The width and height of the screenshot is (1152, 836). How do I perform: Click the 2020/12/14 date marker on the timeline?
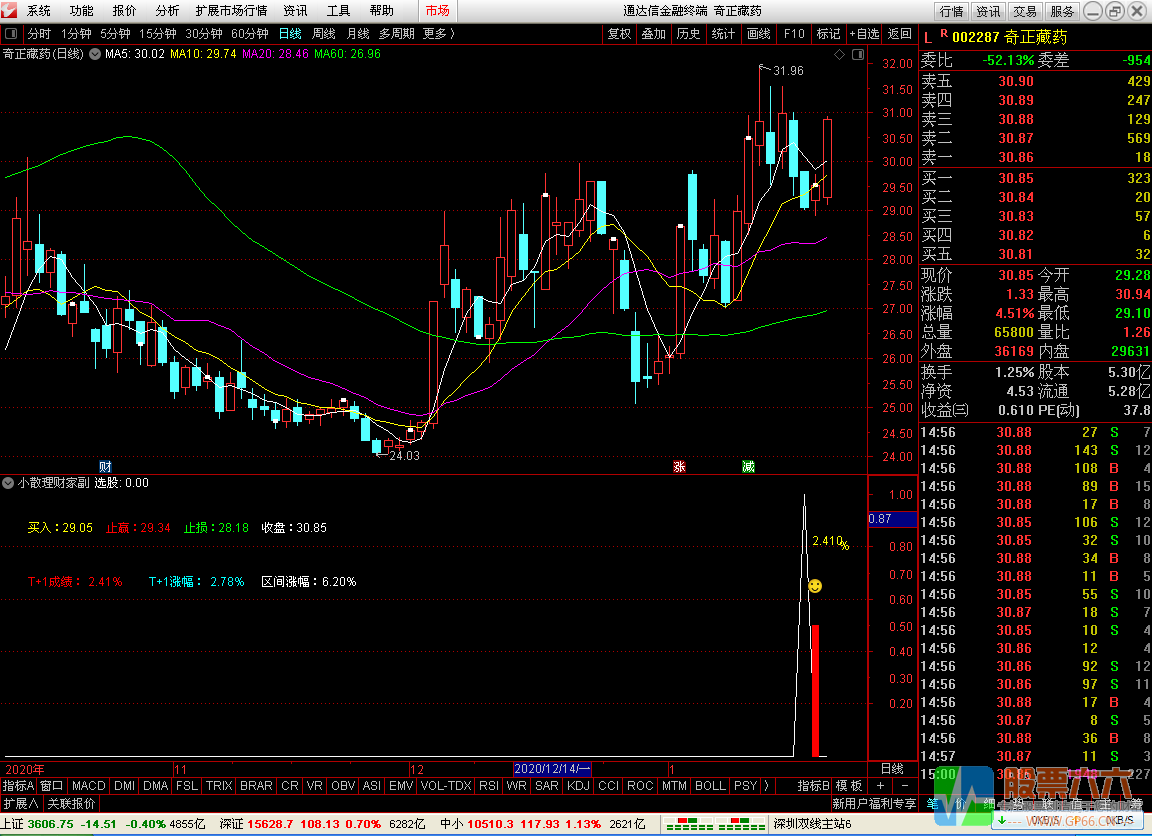[x=552, y=769]
